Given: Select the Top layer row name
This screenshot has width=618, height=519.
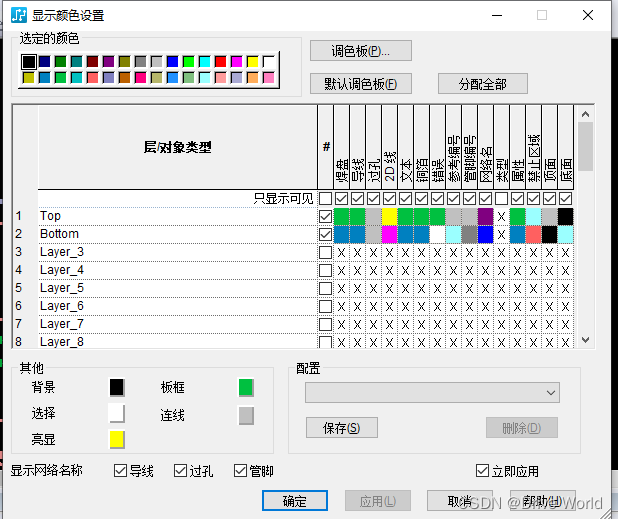Looking at the screenshot, I should coord(50,216).
